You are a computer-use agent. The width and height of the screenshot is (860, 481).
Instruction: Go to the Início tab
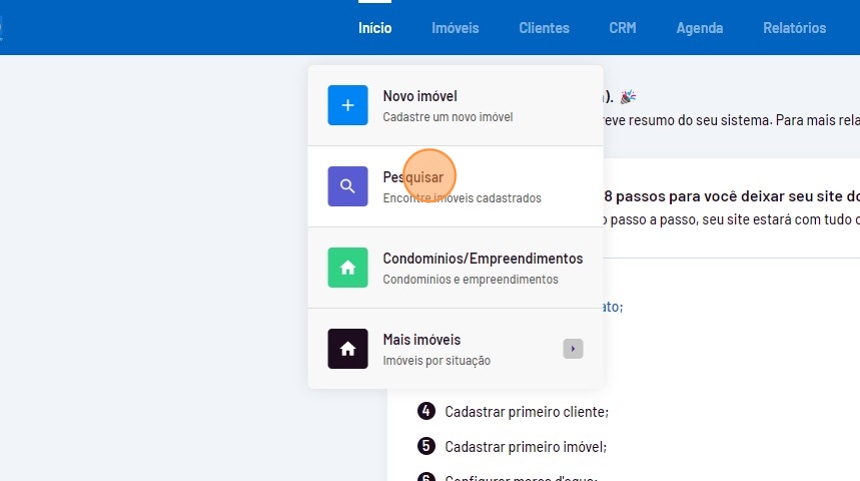click(x=375, y=28)
